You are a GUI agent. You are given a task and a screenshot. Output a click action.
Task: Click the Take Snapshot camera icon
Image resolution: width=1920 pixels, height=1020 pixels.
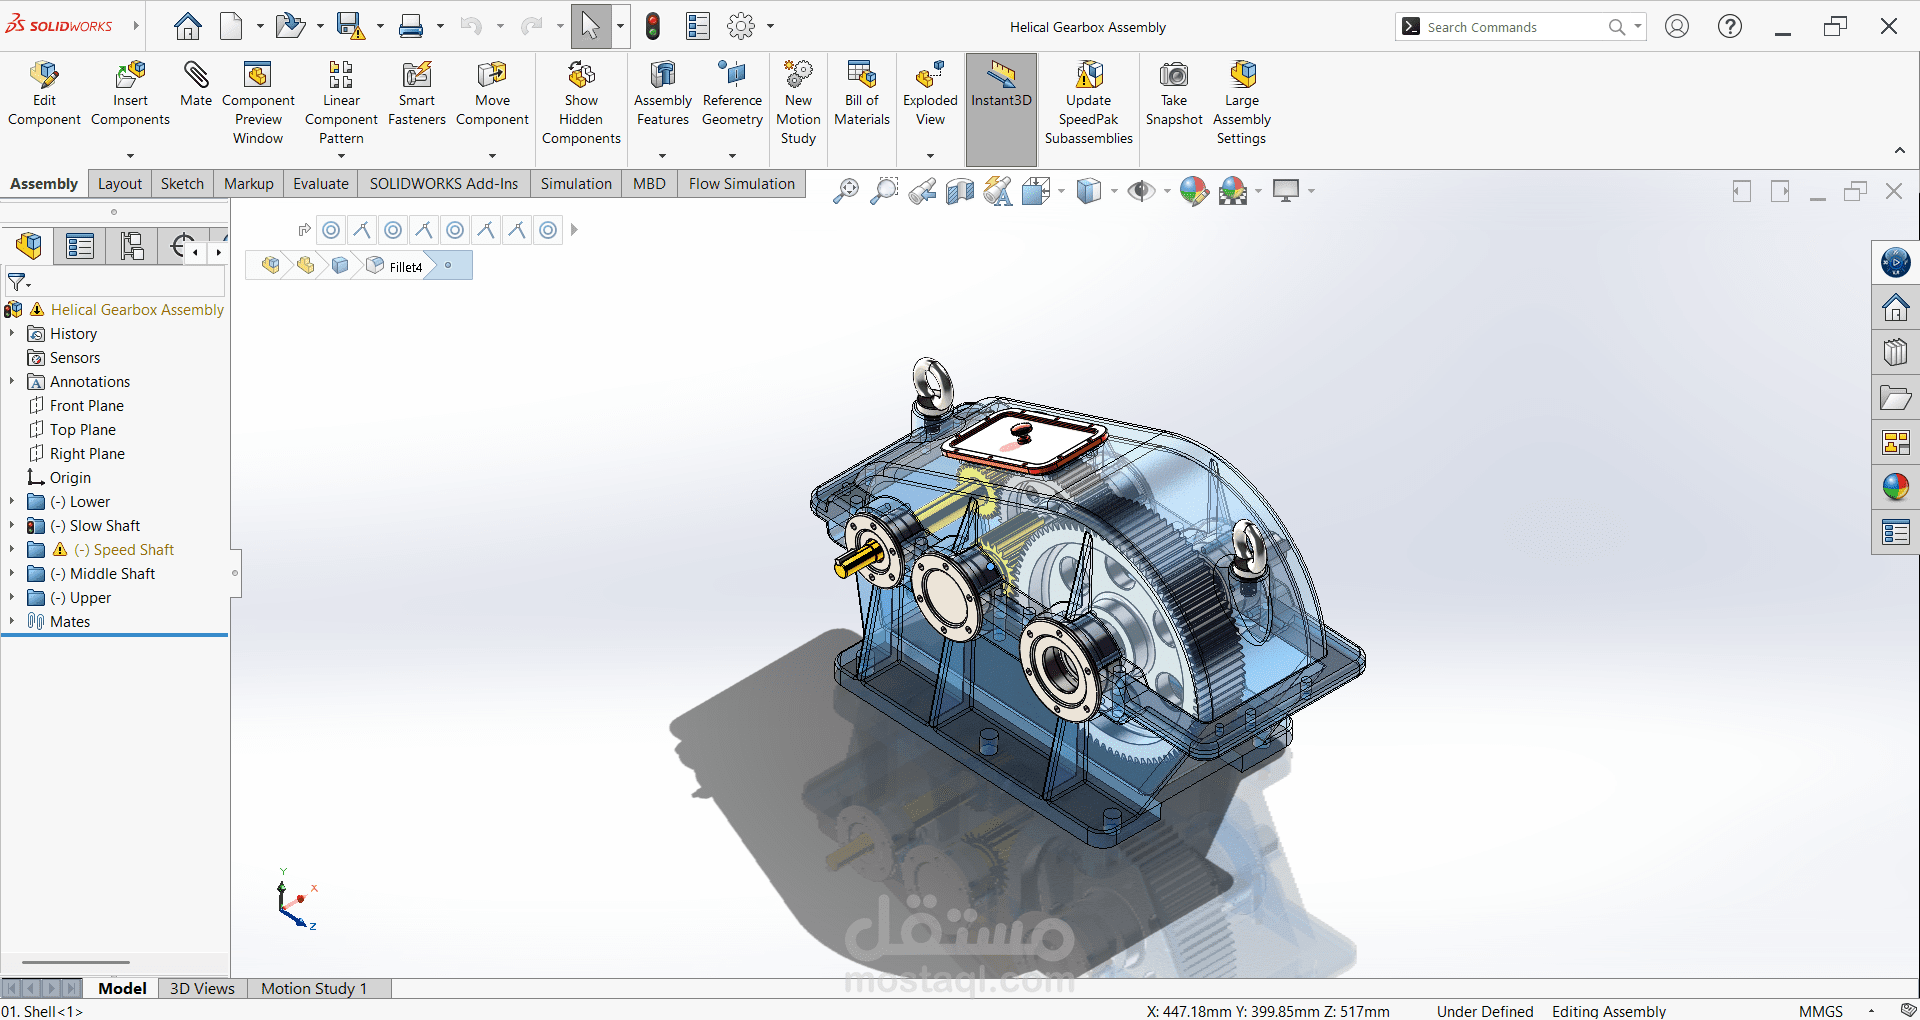click(x=1174, y=75)
